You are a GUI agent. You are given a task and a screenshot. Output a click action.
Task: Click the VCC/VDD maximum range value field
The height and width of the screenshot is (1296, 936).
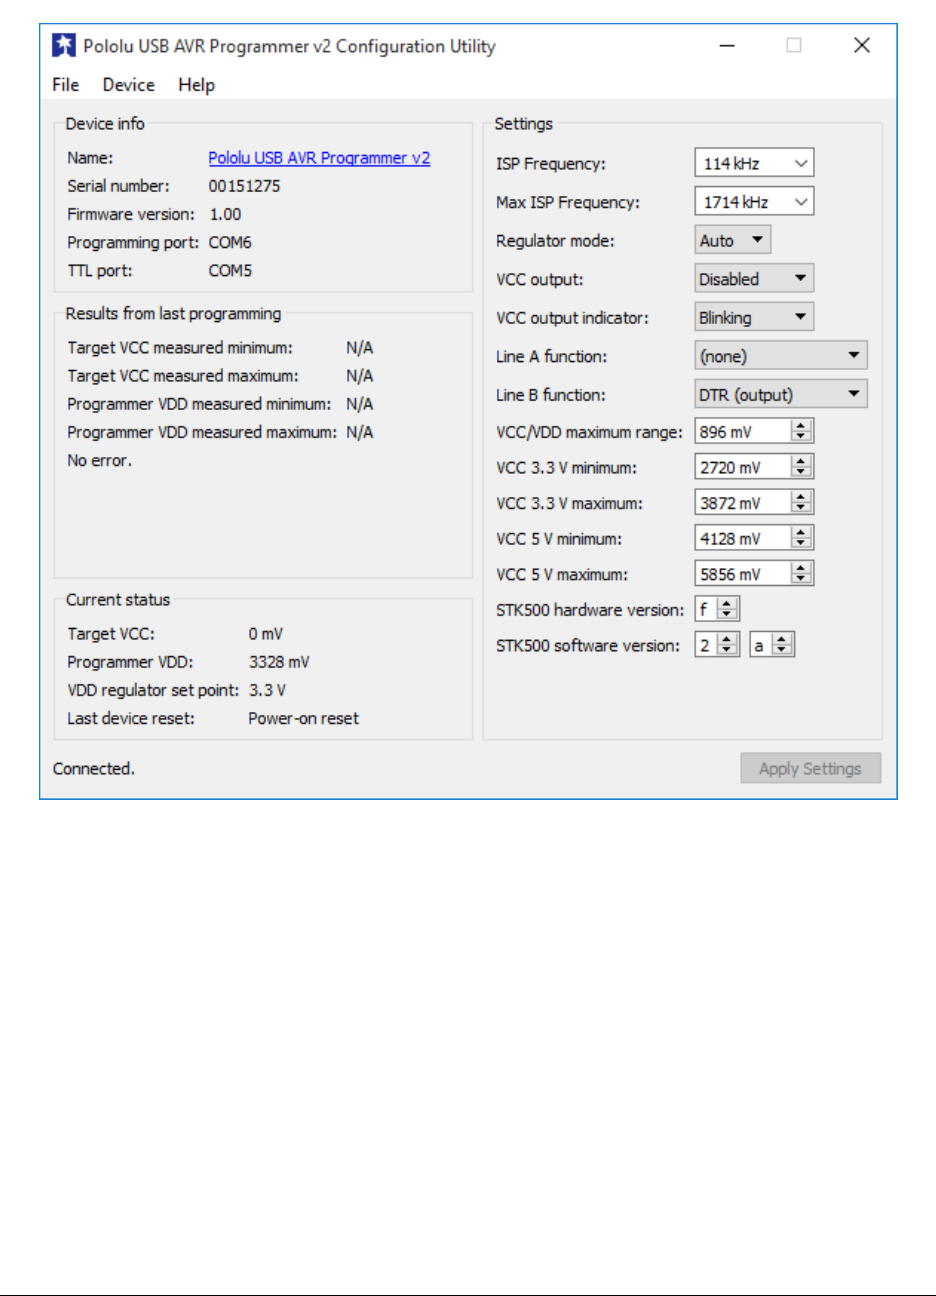pyautogui.click(x=743, y=432)
